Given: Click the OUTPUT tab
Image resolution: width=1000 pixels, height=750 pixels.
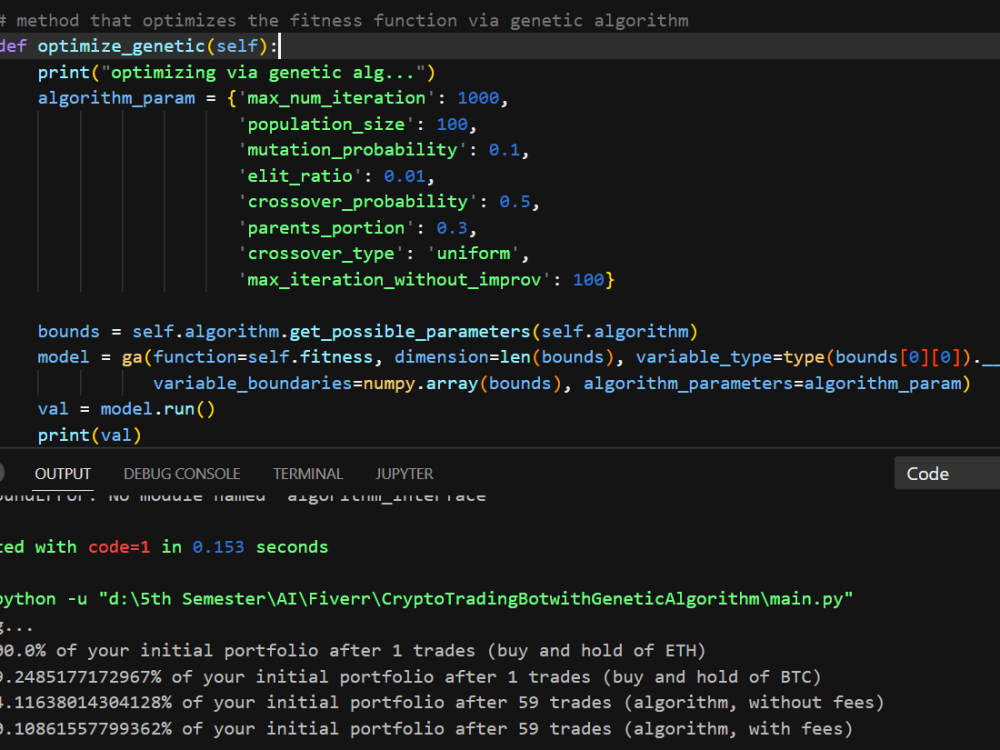Looking at the screenshot, I should pos(62,473).
